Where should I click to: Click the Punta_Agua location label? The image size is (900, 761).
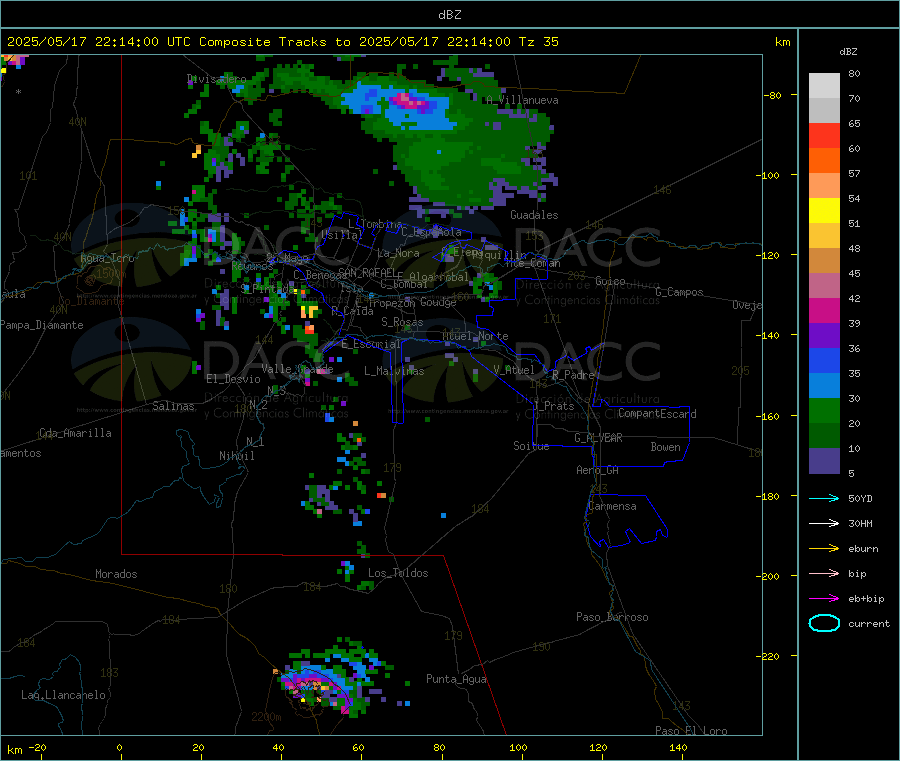pyautogui.click(x=456, y=679)
